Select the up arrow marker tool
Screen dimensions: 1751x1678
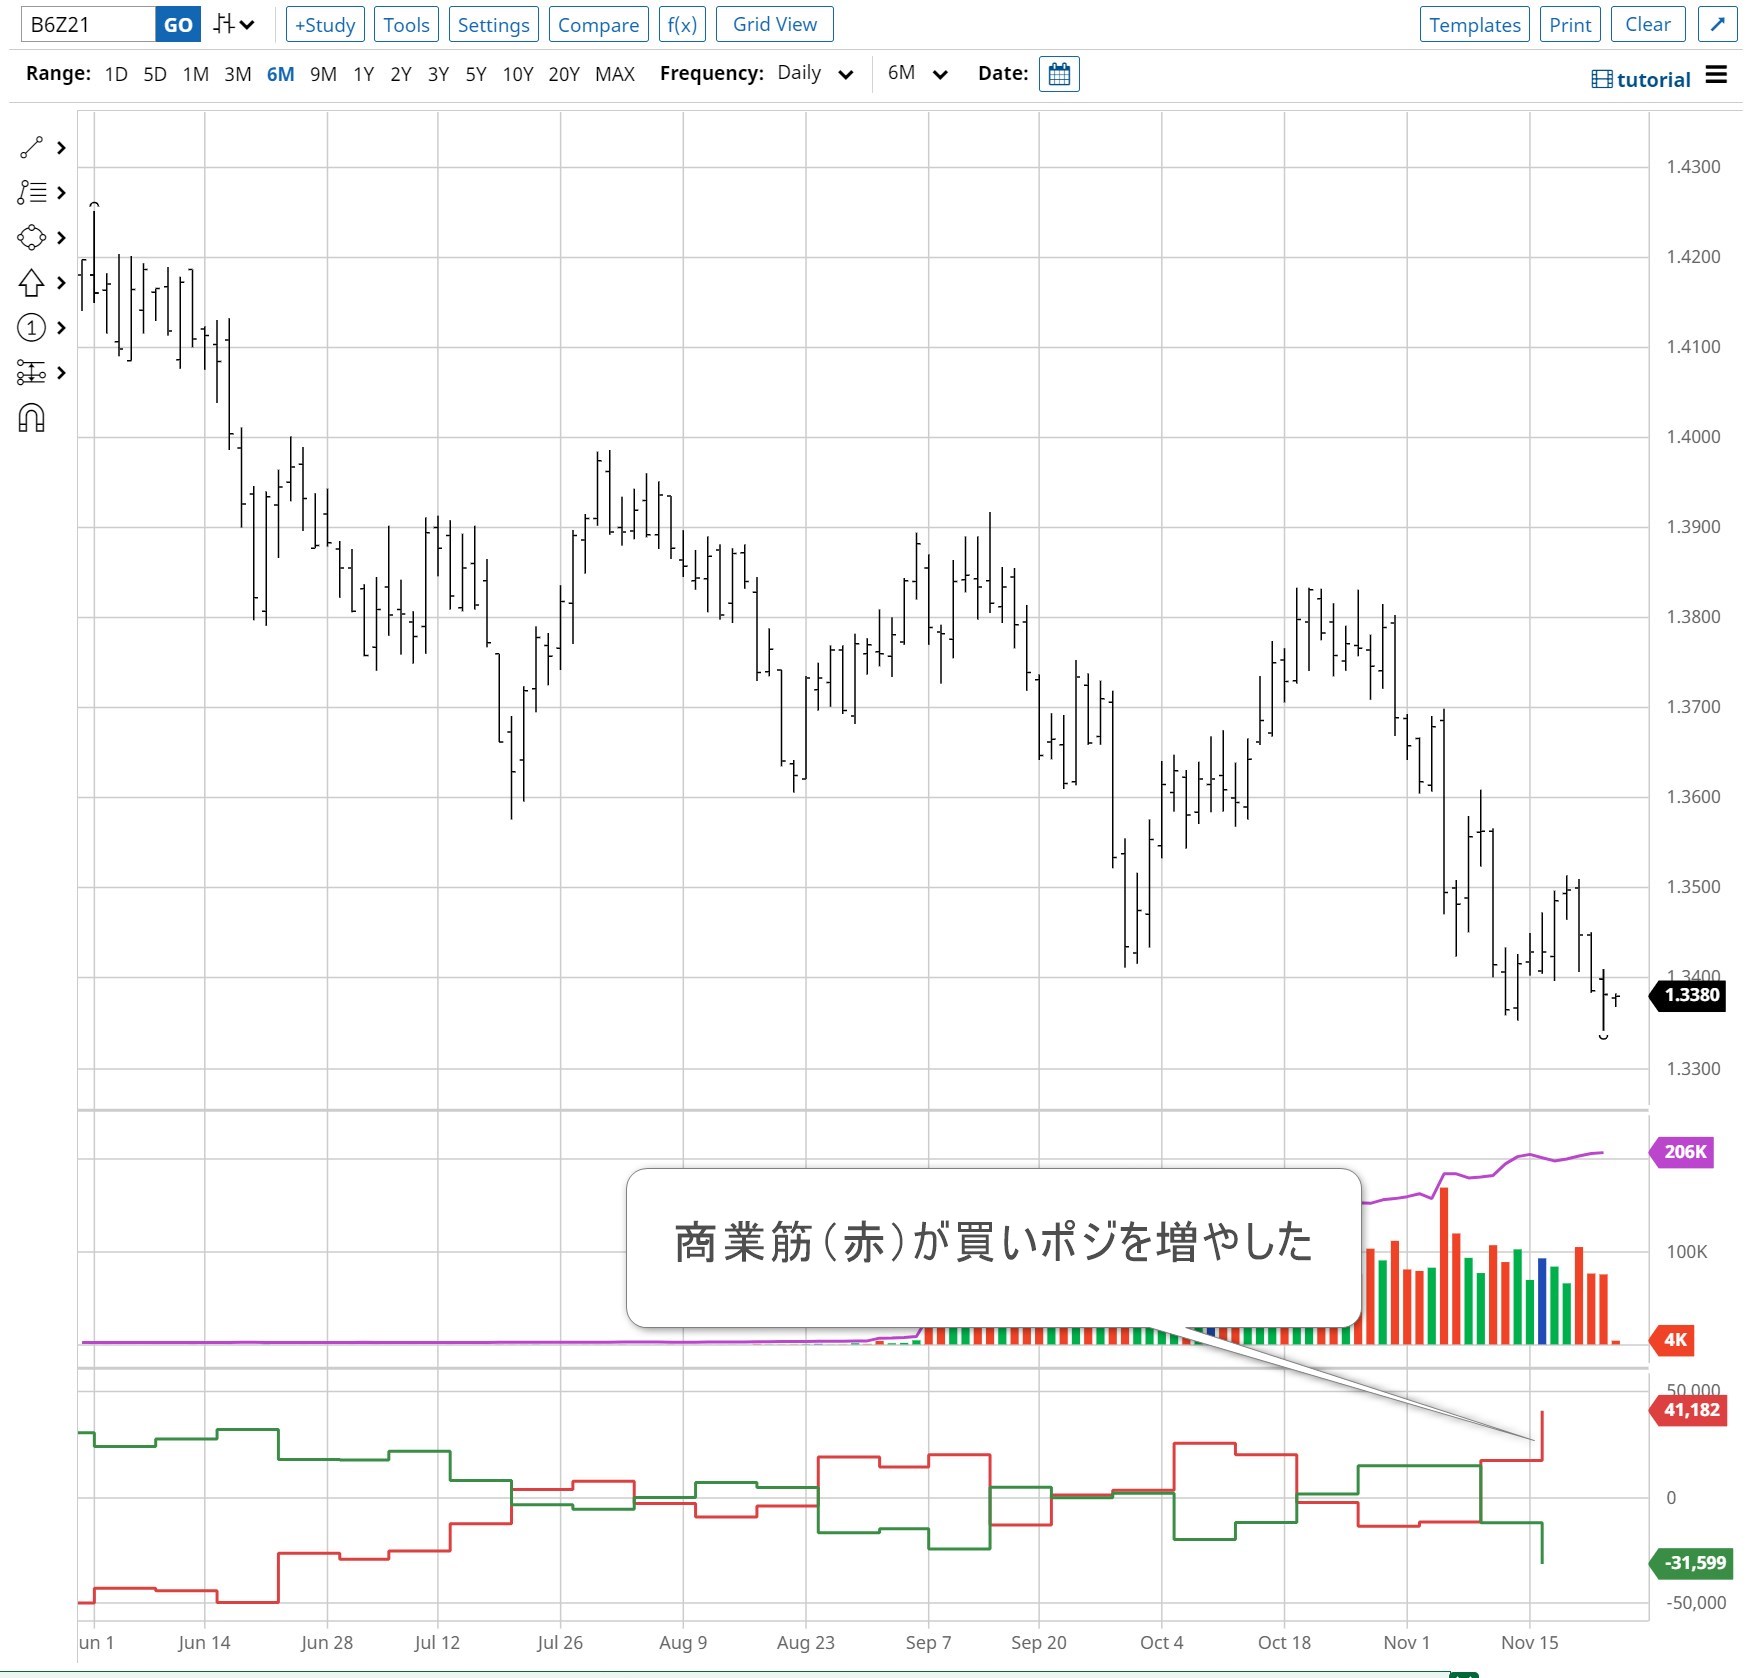[x=31, y=283]
